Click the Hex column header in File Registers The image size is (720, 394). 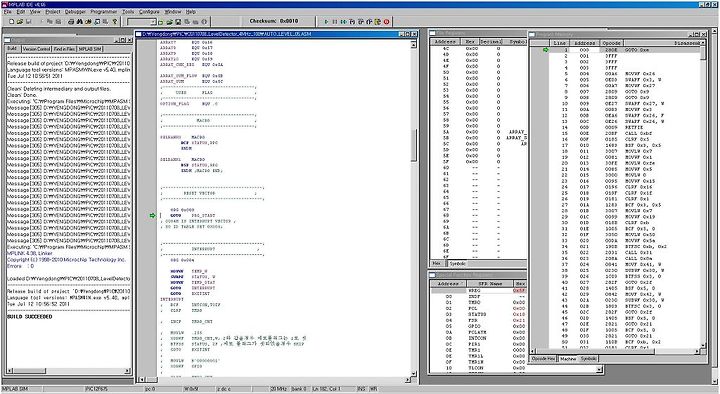pyautogui.click(x=470, y=42)
